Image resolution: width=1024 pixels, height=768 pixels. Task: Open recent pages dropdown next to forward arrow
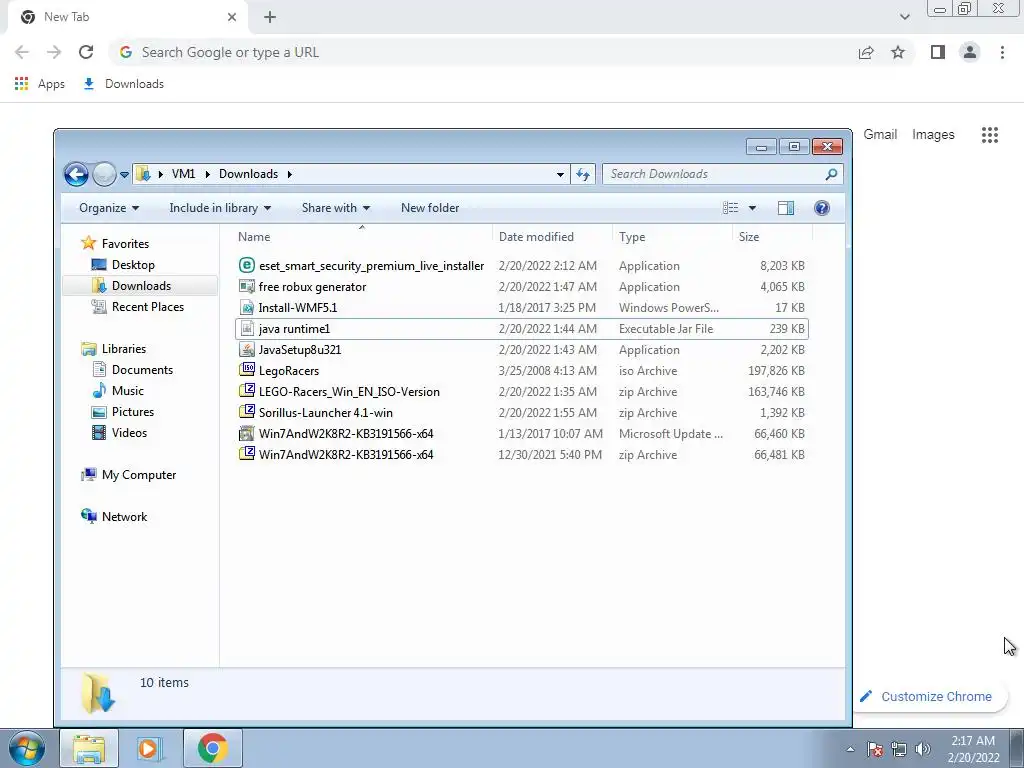click(x=124, y=174)
